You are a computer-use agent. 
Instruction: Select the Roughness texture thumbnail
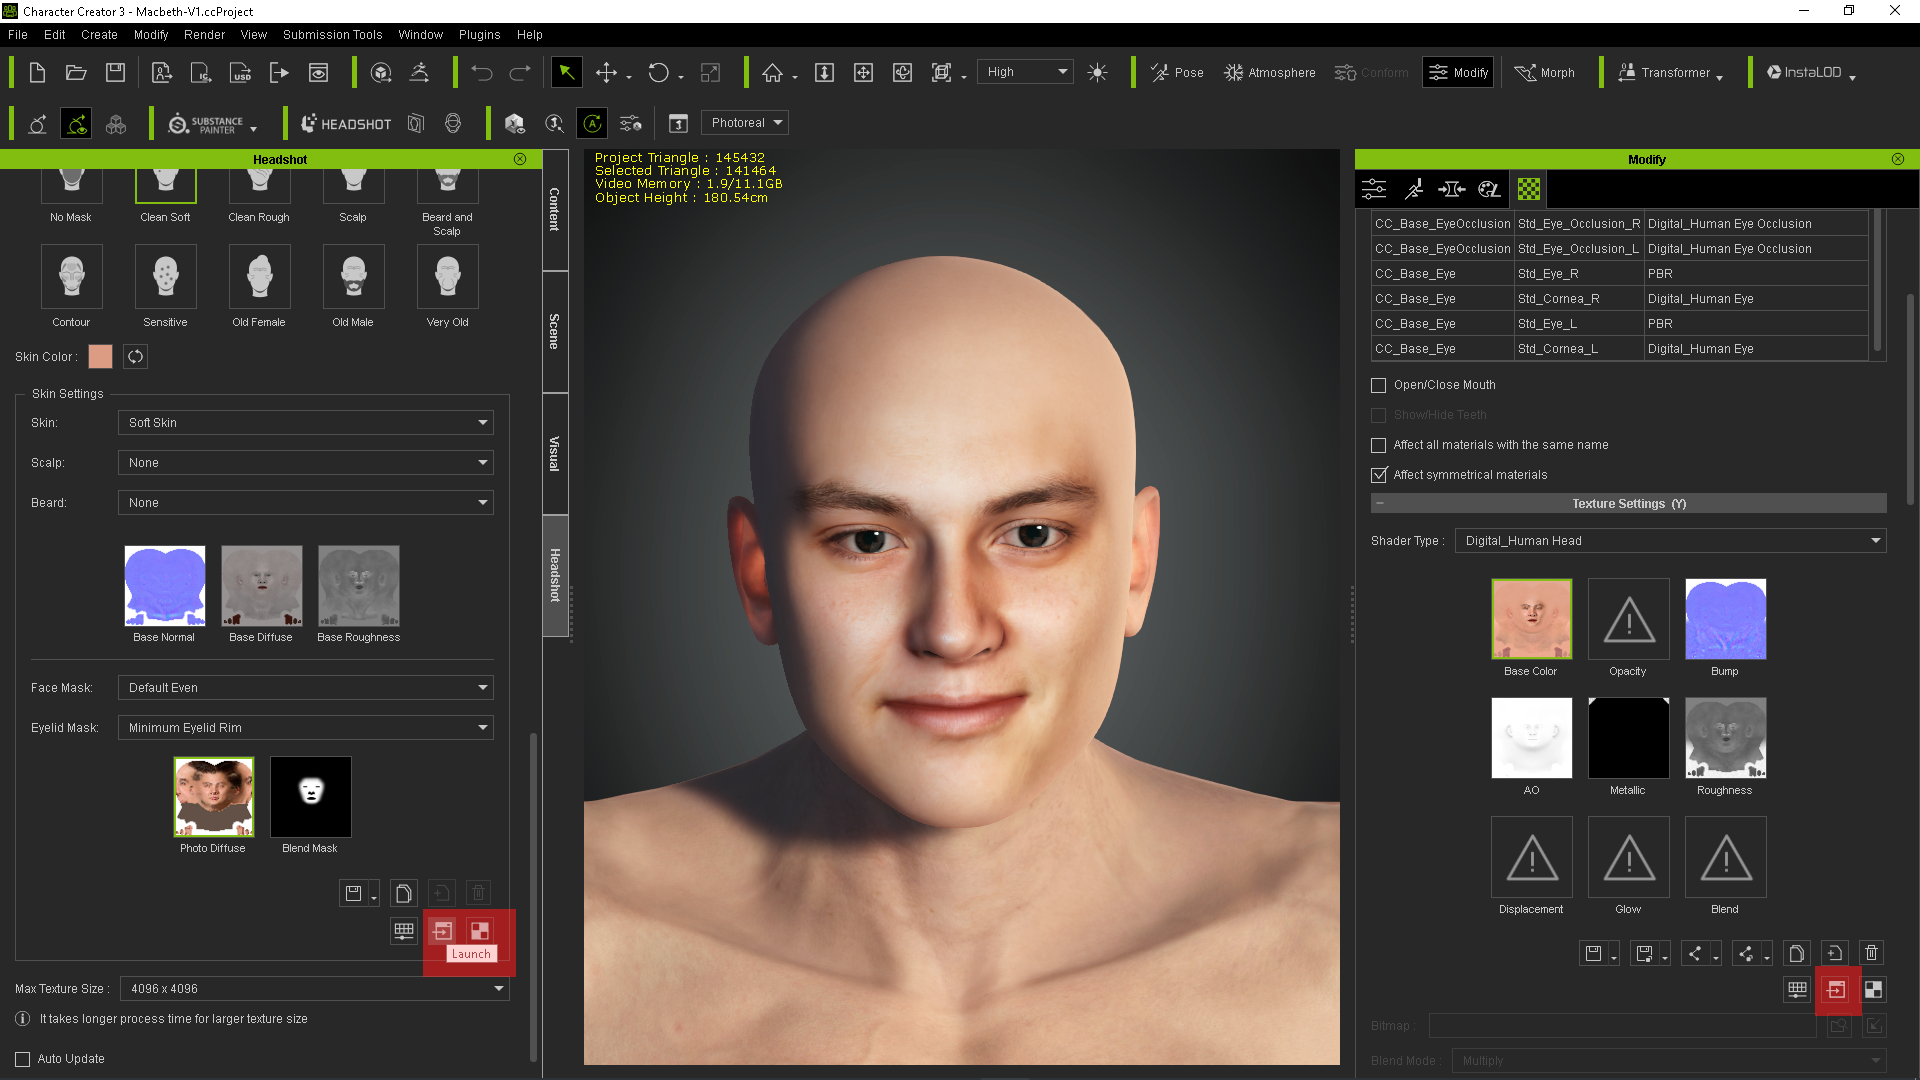click(1725, 738)
